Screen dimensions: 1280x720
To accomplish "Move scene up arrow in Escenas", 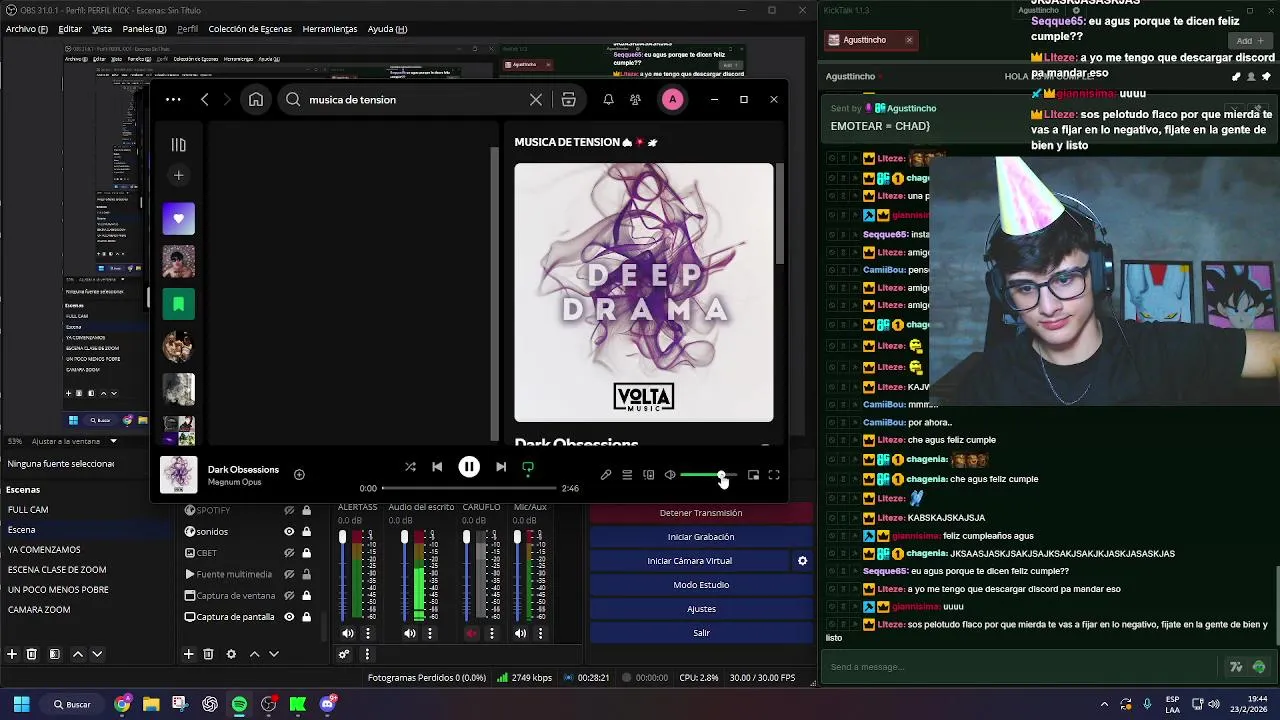I will (x=78, y=654).
